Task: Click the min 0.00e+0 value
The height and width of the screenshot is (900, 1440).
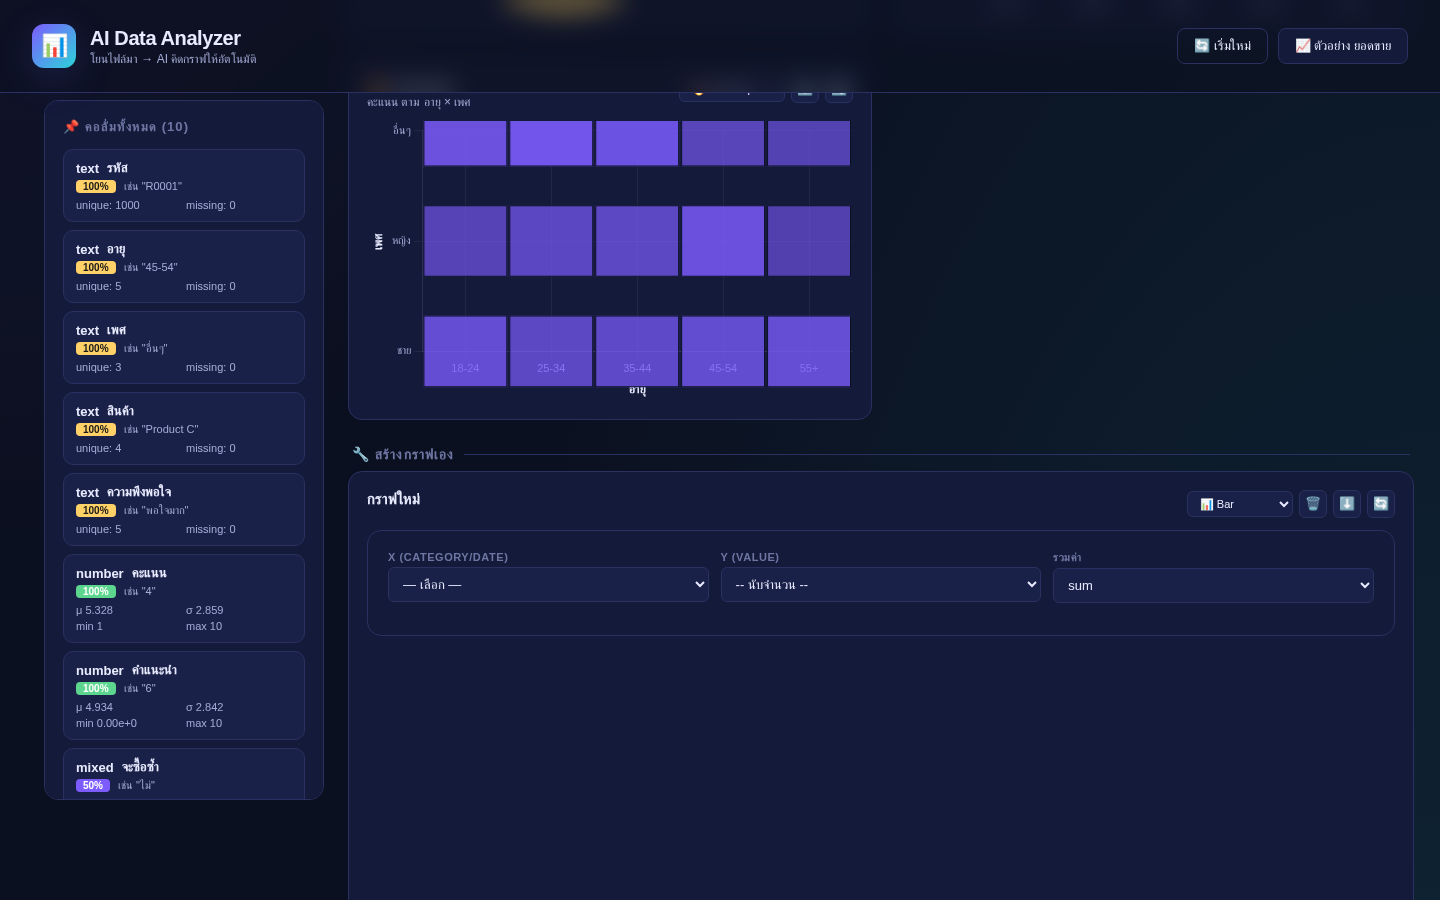Action: [x=107, y=723]
